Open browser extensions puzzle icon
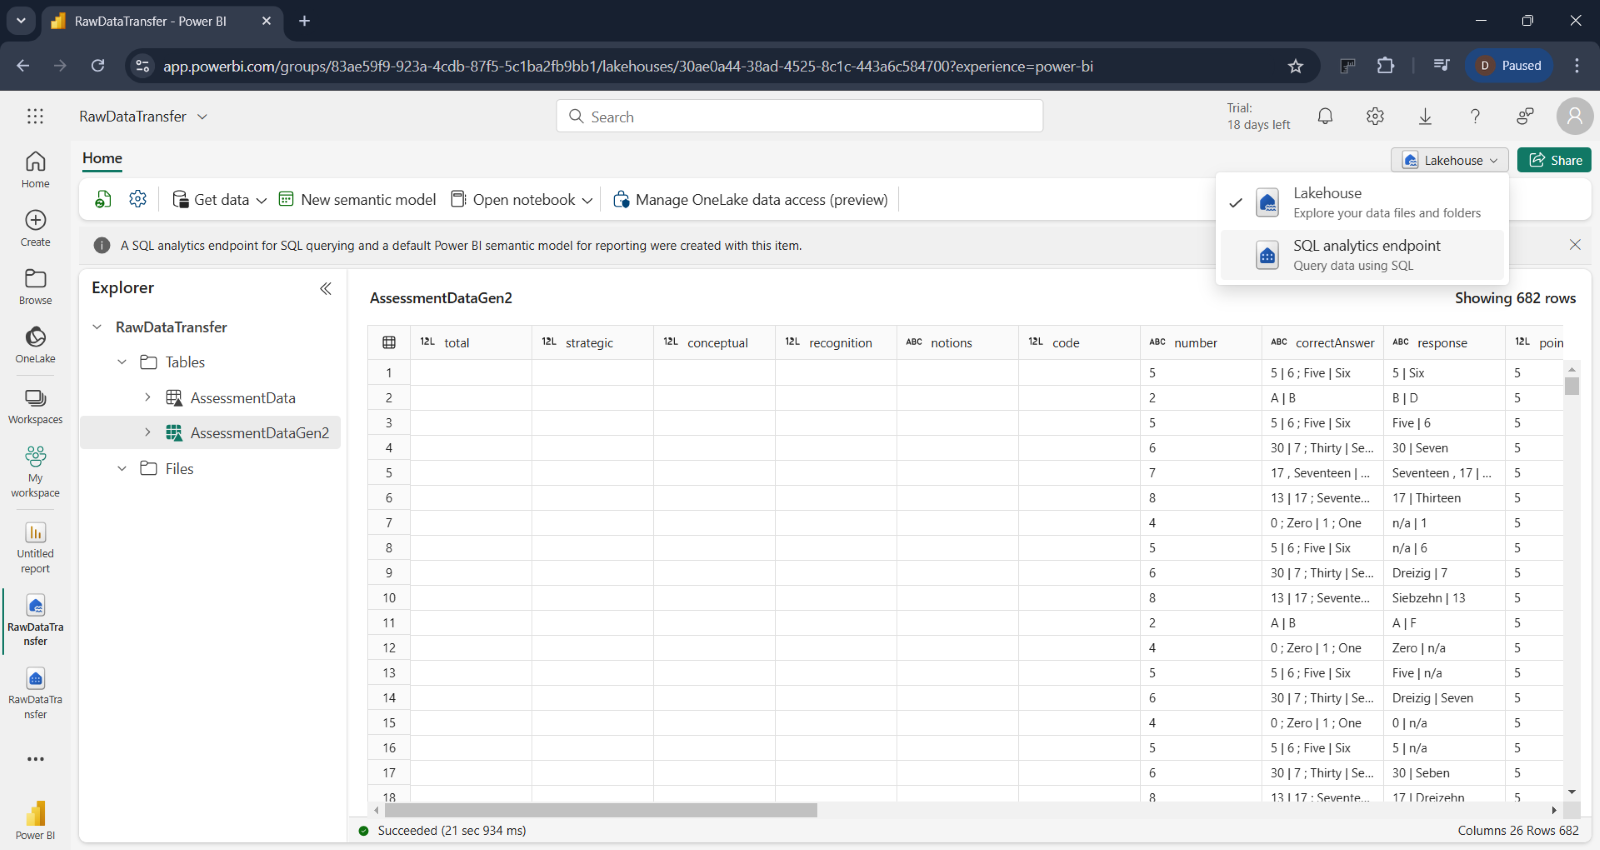1600x850 pixels. pyautogui.click(x=1385, y=66)
